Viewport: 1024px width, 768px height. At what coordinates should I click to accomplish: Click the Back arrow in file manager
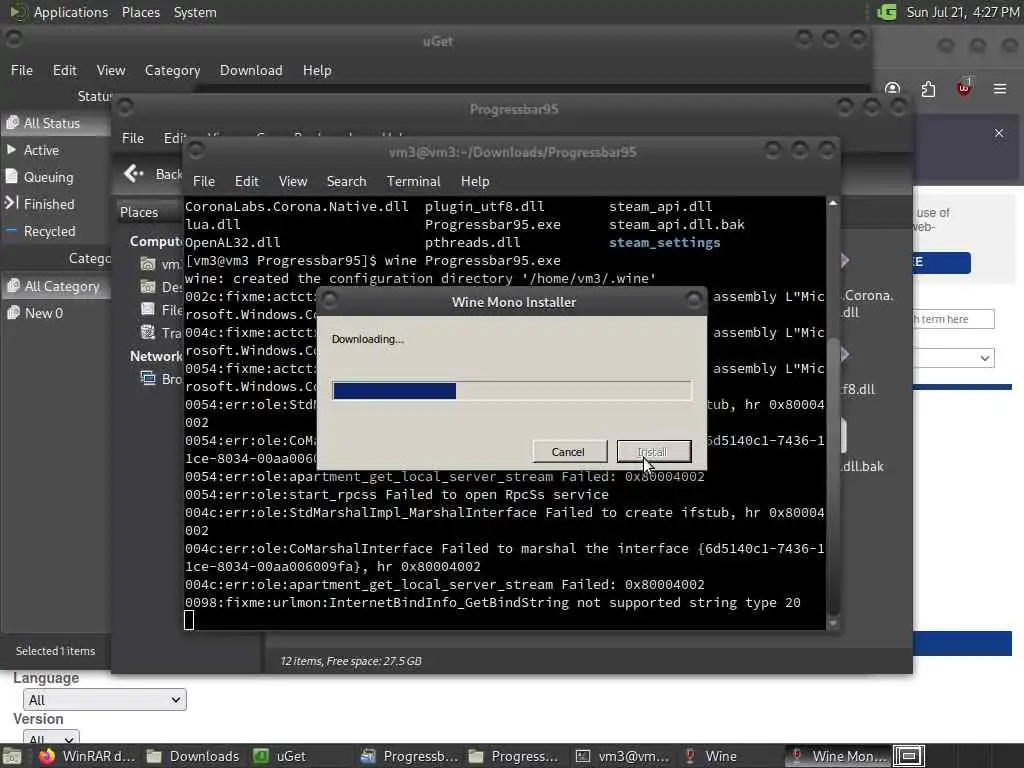coord(133,173)
